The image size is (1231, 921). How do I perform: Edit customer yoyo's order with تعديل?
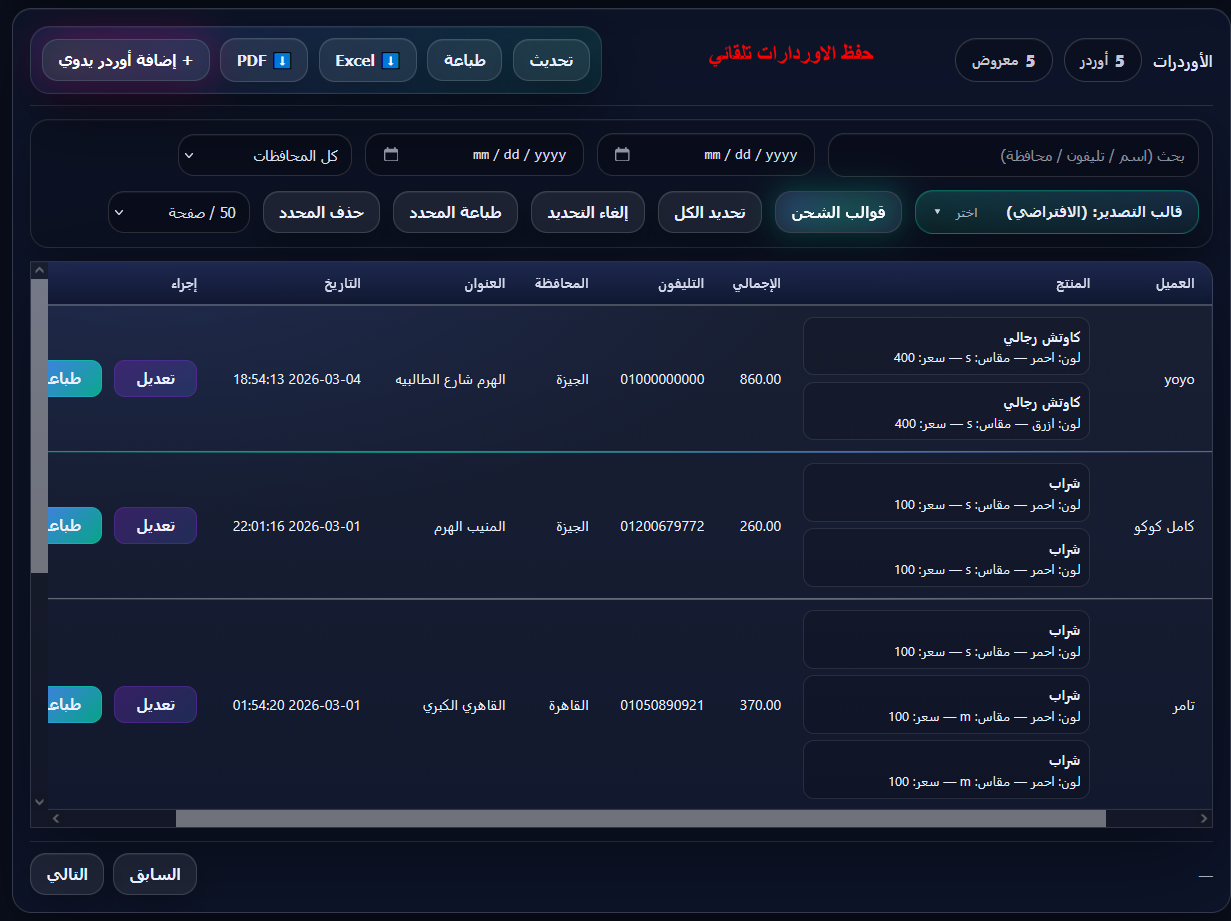click(x=155, y=378)
